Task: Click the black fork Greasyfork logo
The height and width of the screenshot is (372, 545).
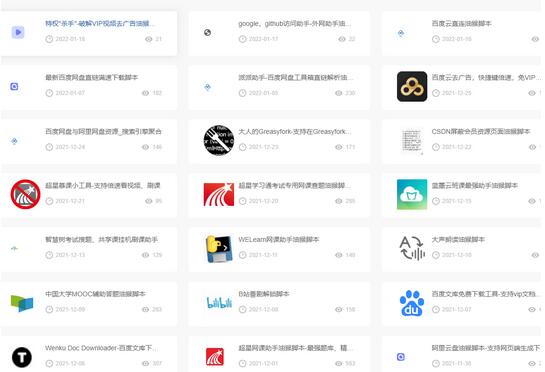Action: 219,140
